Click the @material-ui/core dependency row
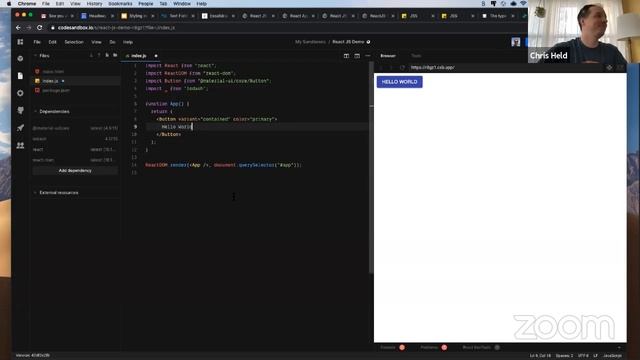640x360 pixels. 75,128
